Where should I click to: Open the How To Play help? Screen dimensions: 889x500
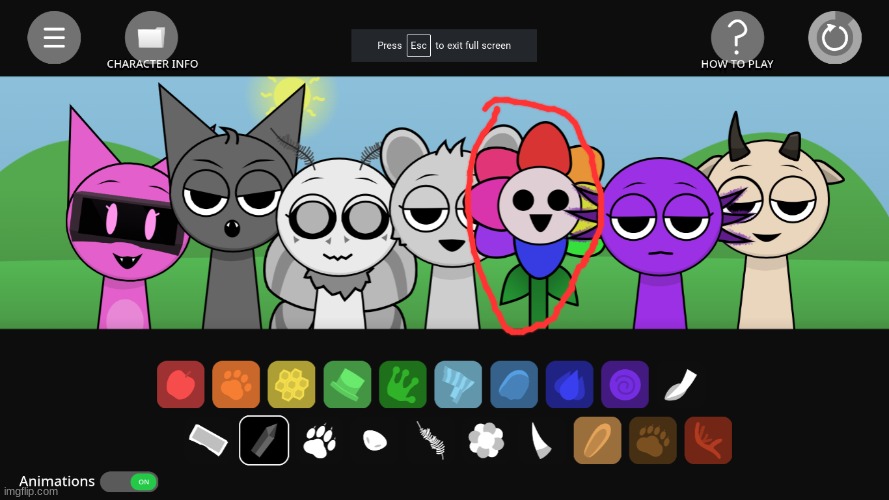tap(737, 37)
